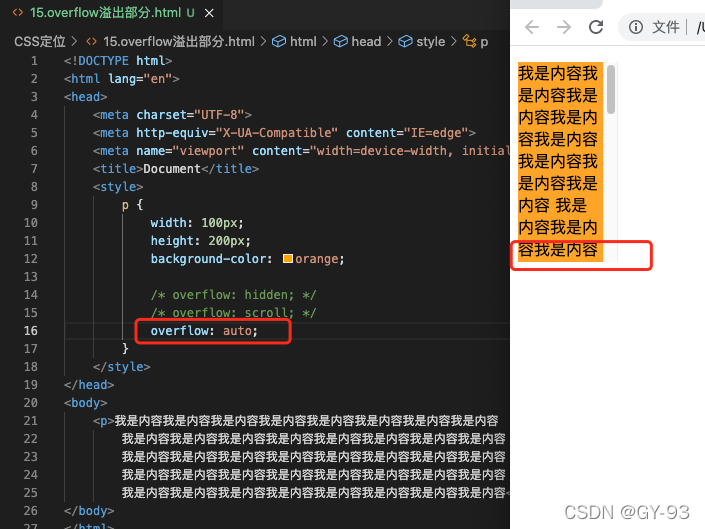Click the site info icon in address bar

[636, 27]
